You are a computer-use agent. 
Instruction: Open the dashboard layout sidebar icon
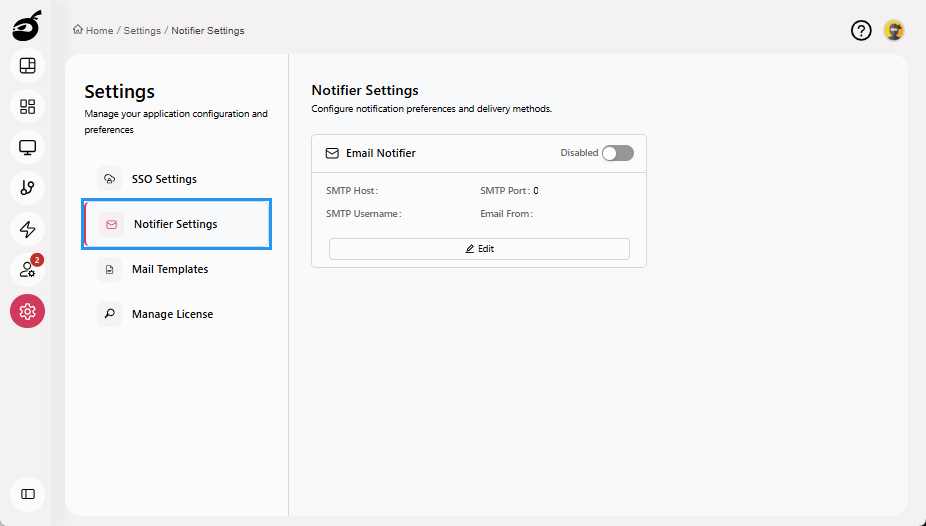pos(27,66)
